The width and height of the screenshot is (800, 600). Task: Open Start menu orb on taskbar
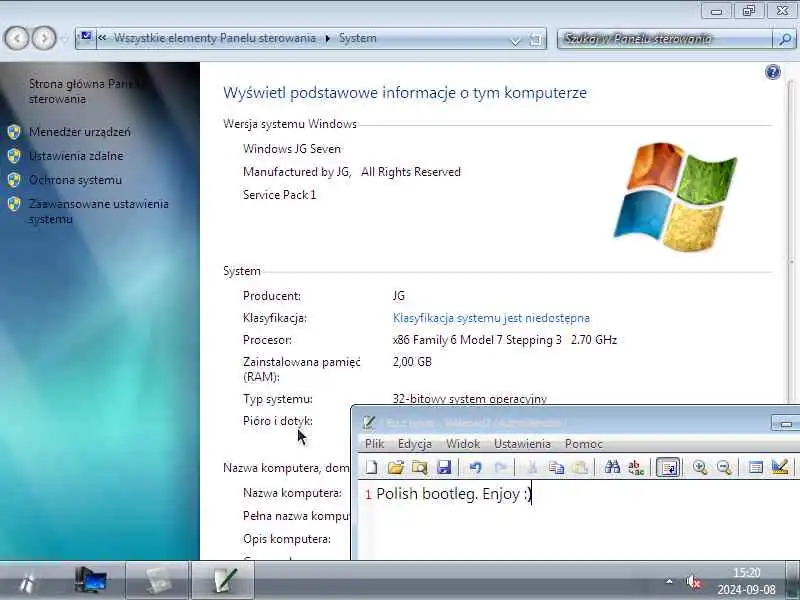(28, 582)
